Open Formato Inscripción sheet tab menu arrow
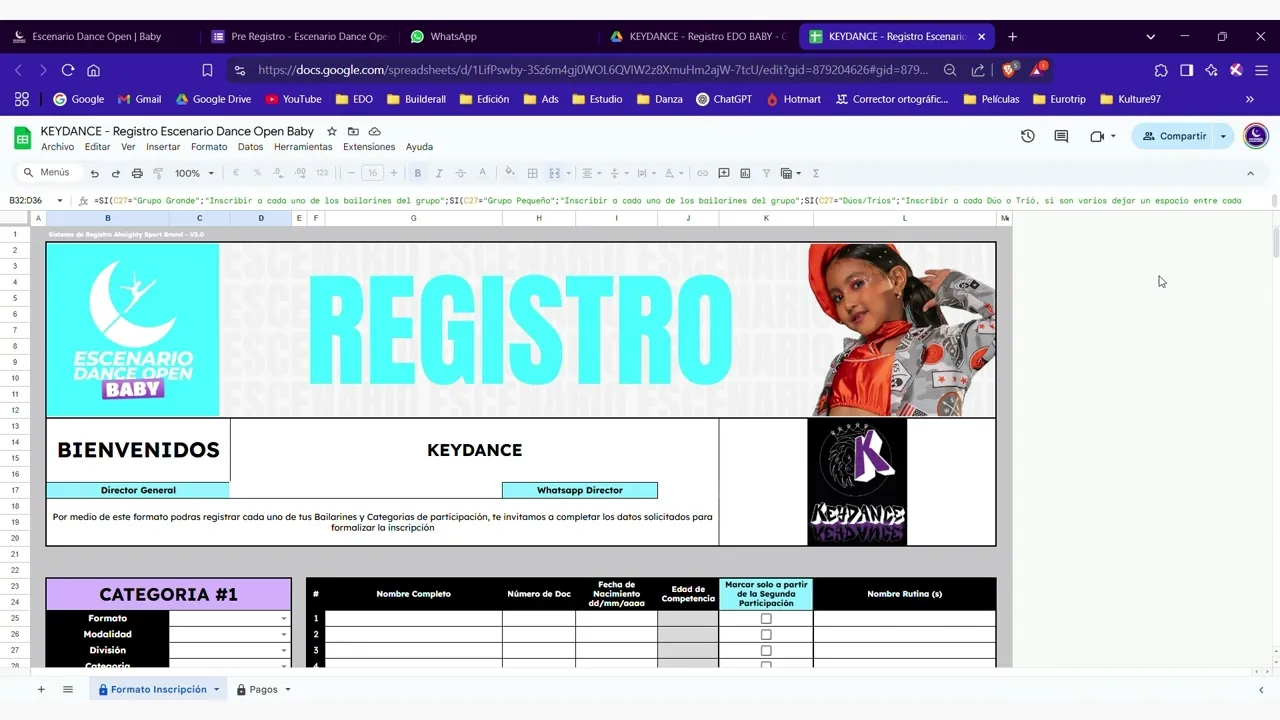The image size is (1280, 720). (x=216, y=689)
